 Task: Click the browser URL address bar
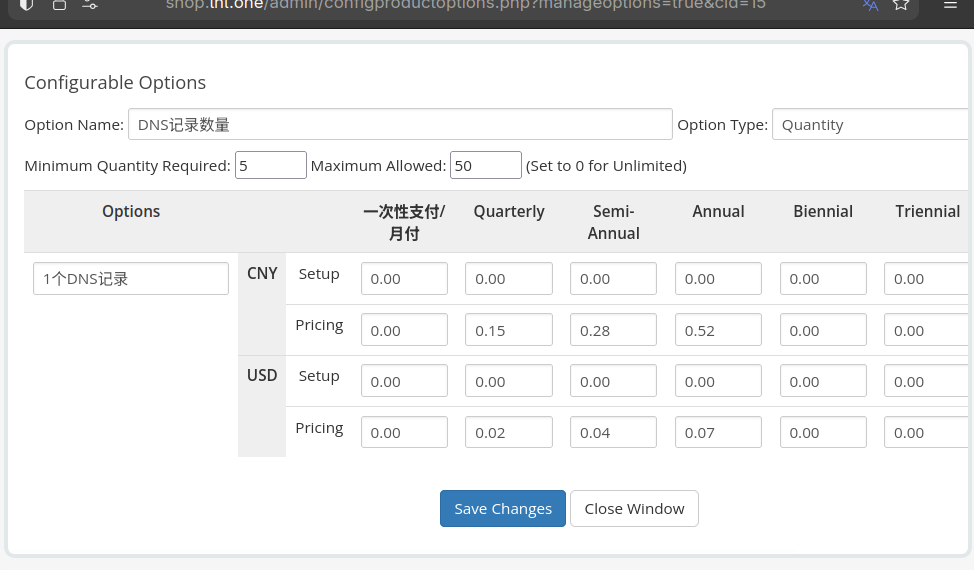coord(465,5)
